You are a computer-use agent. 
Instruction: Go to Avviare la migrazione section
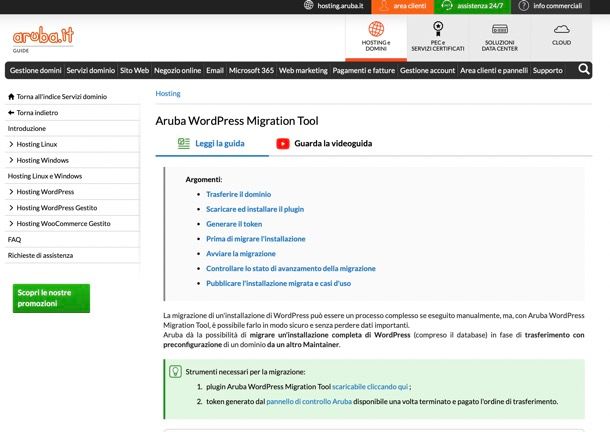[x=241, y=253]
